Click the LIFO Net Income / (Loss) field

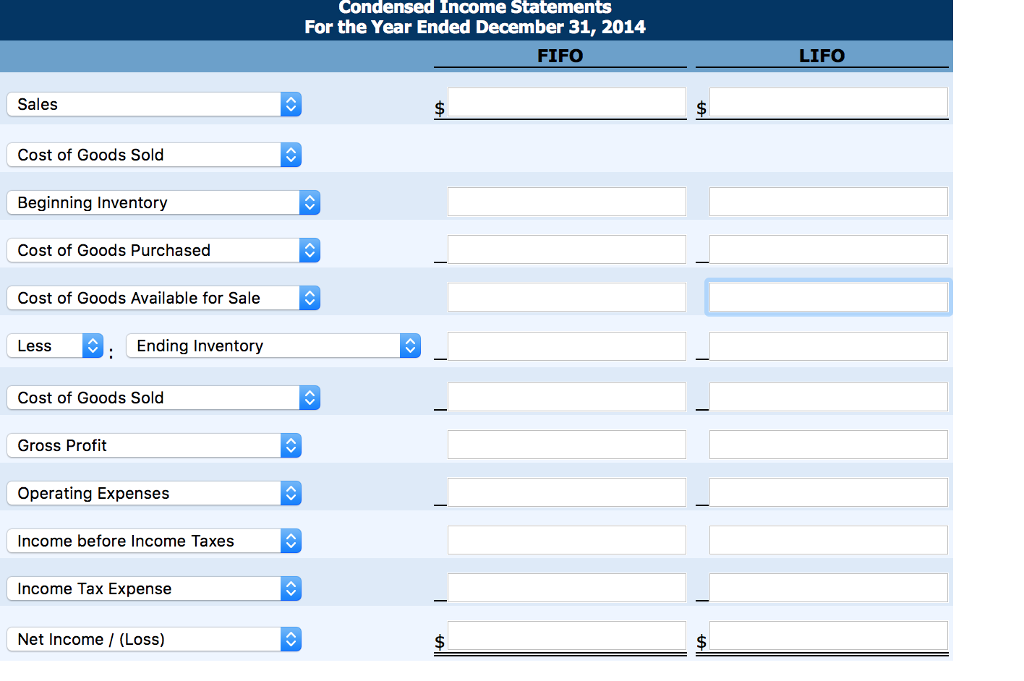click(x=828, y=636)
